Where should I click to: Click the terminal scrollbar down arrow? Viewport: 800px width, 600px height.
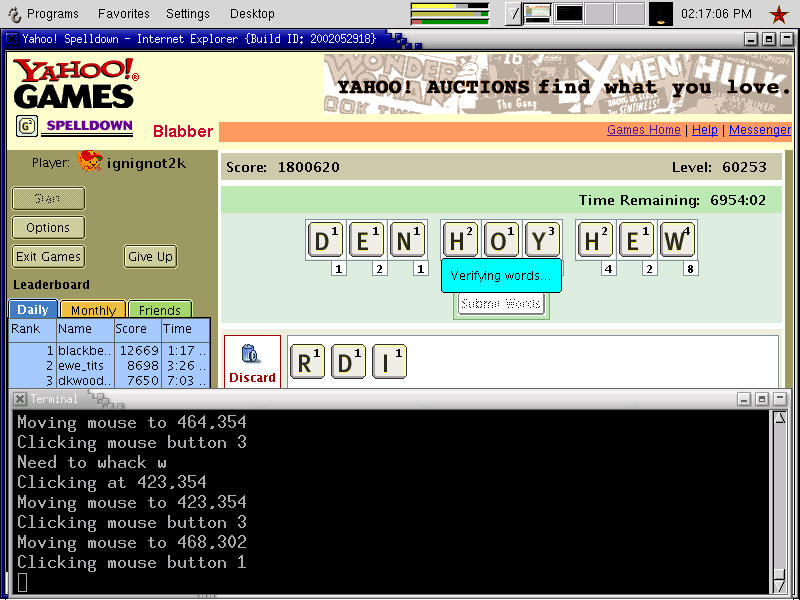(780, 587)
